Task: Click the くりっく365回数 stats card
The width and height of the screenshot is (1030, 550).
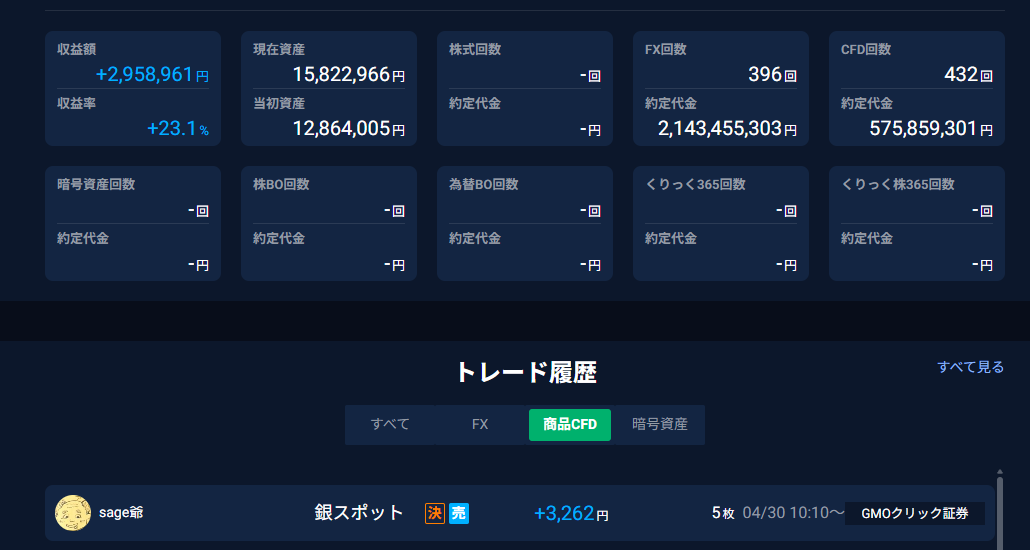Action: pos(721,224)
